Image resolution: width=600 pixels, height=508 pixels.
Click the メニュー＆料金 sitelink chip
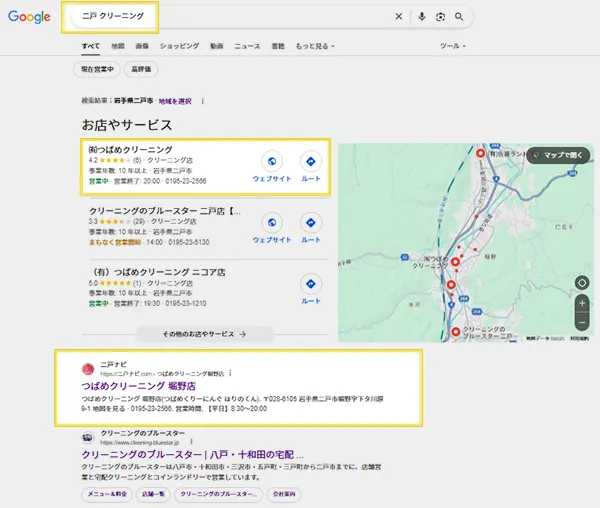coord(107,494)
